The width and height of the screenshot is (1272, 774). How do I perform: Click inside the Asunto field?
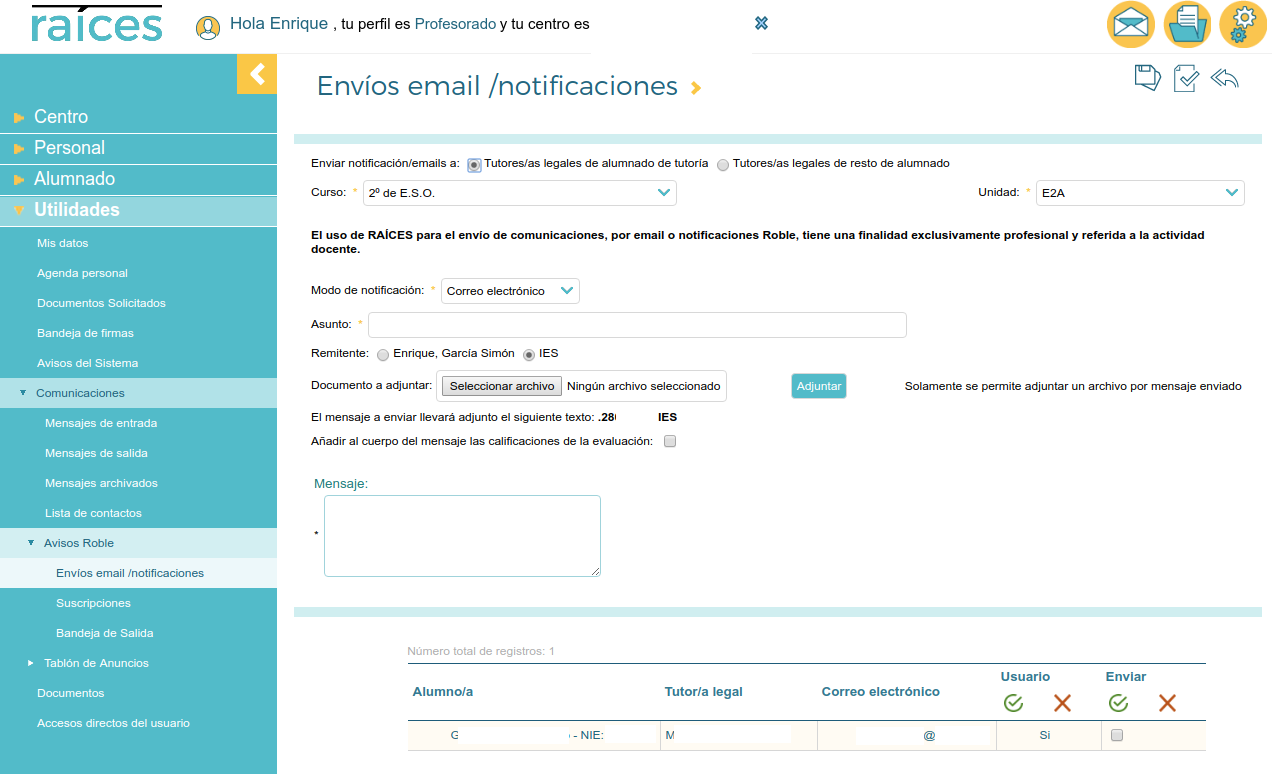(x=637, y=324)
